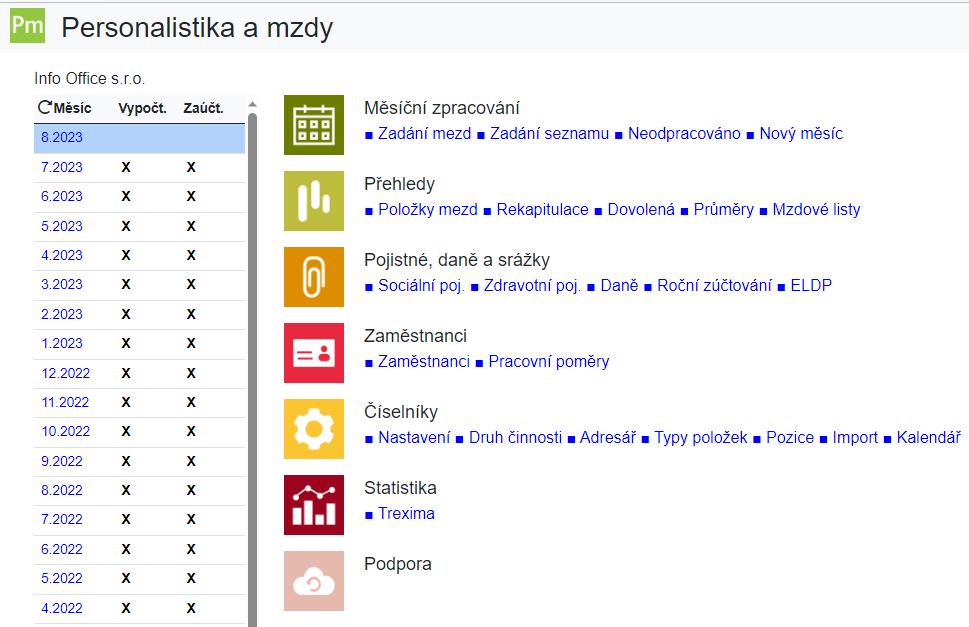Open Pracovní poměry link
This screenshot has height=627, width=969.
click(548, 362)
